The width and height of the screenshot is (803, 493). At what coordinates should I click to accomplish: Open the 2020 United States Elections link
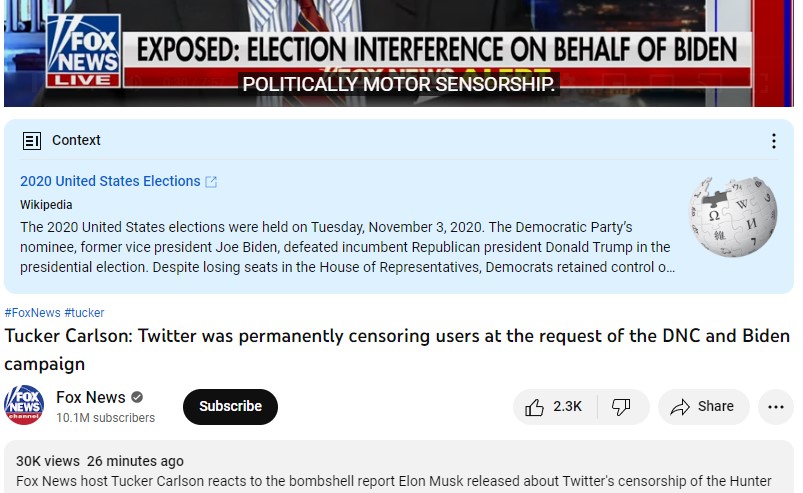click(110, 181)
